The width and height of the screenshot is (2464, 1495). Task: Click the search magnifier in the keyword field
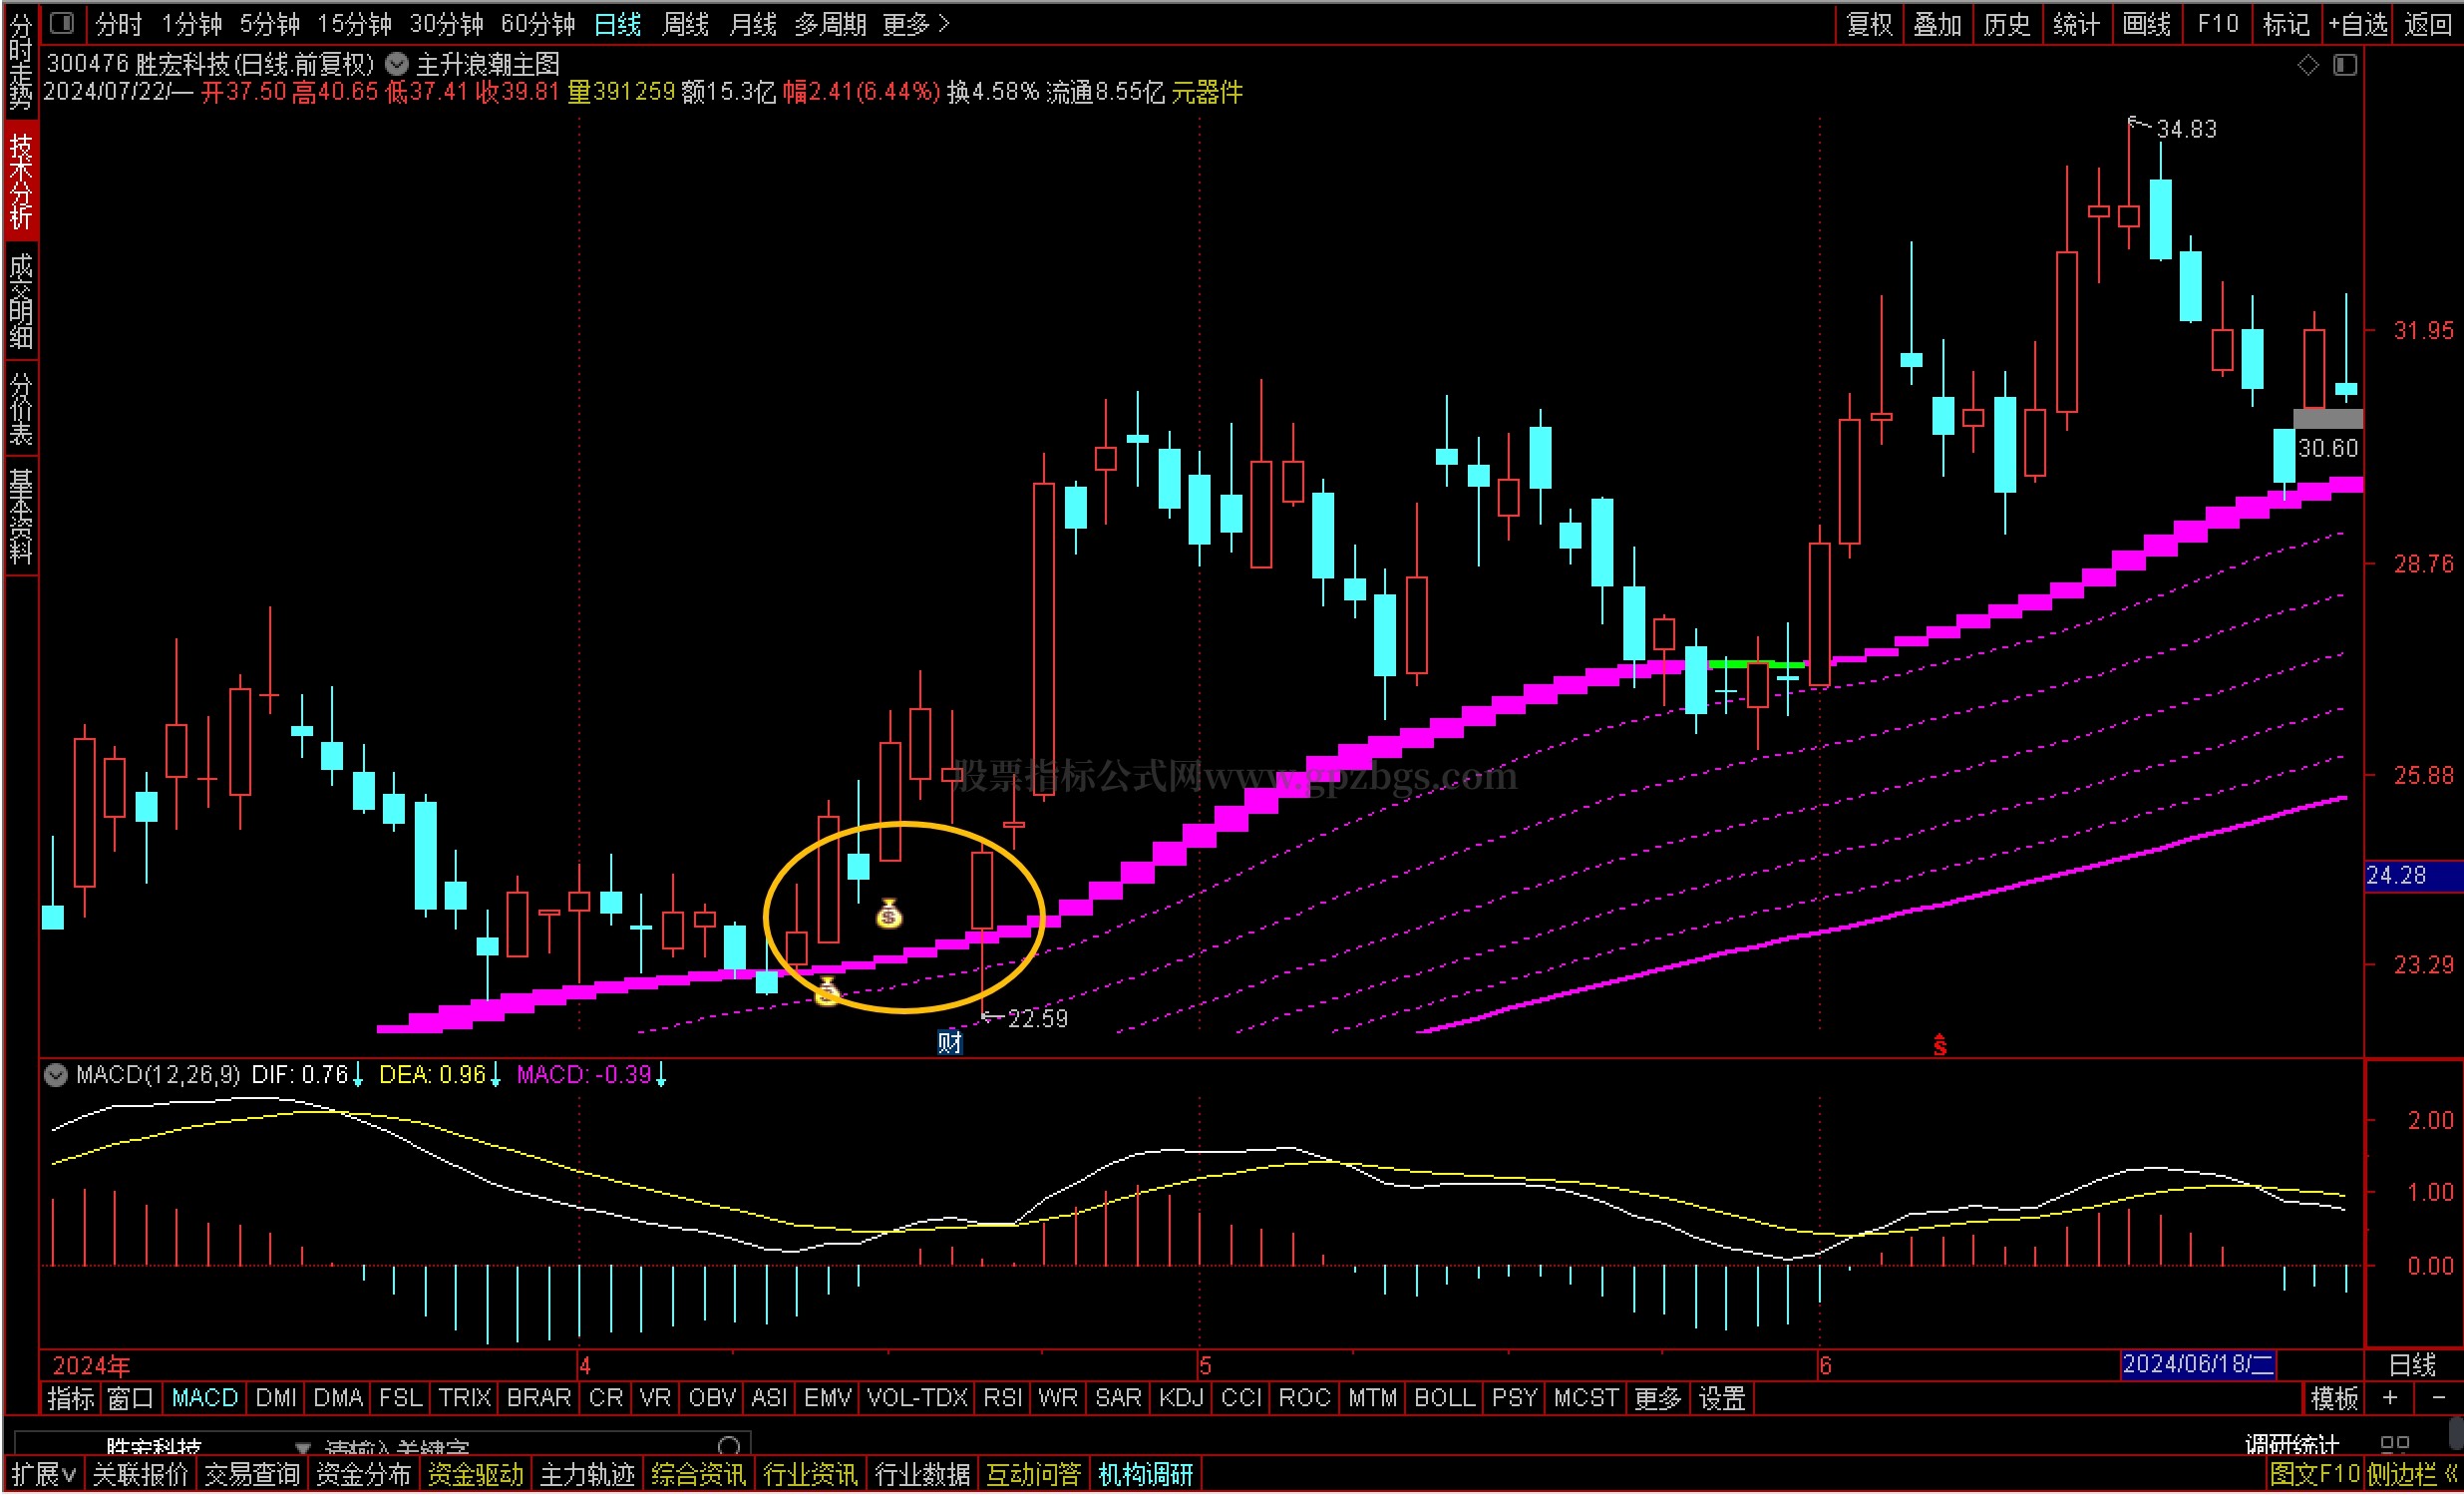[730, 1446]
